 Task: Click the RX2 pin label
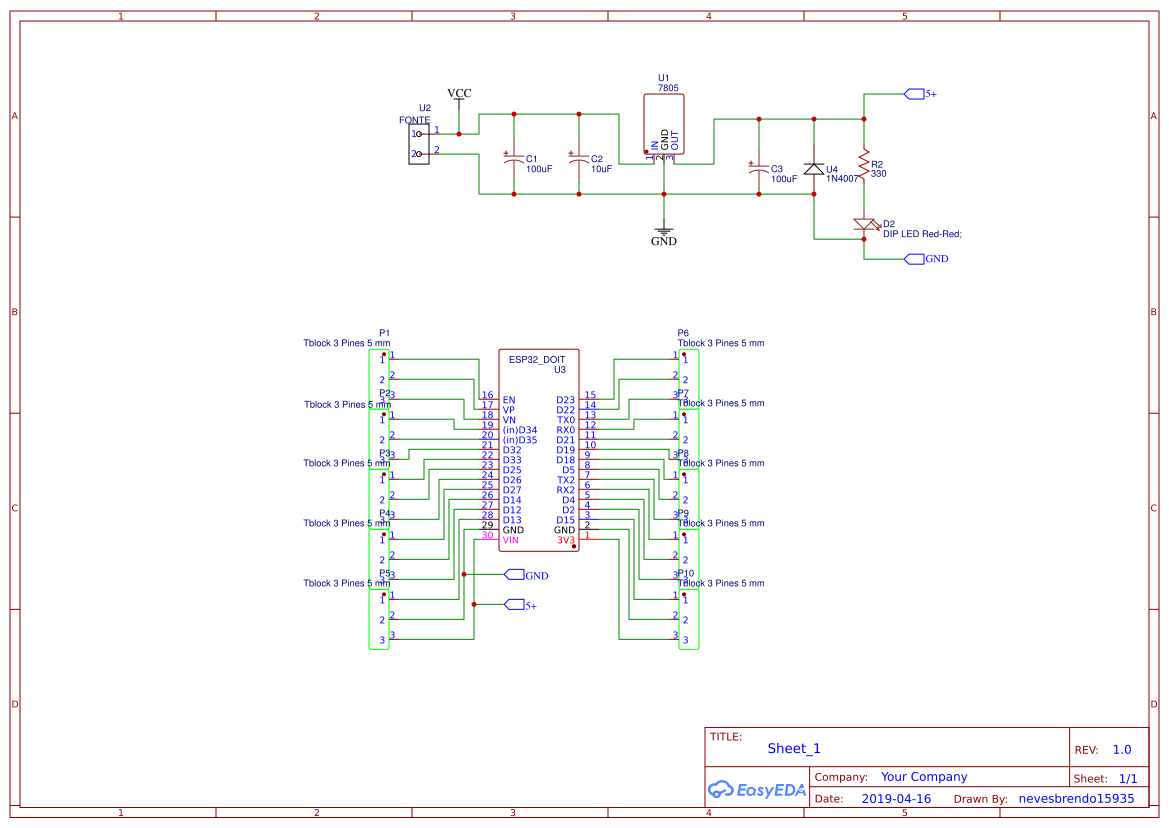point(566,490)
